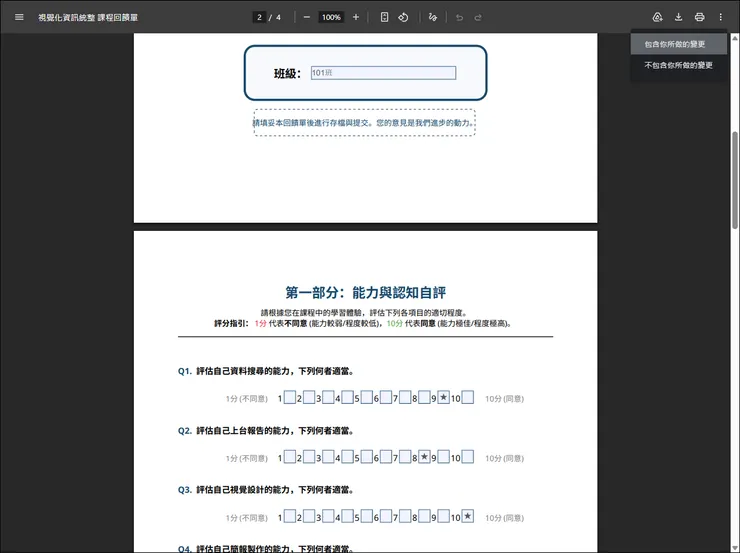Click the redo arrow icon

click(x=478, y=17)
